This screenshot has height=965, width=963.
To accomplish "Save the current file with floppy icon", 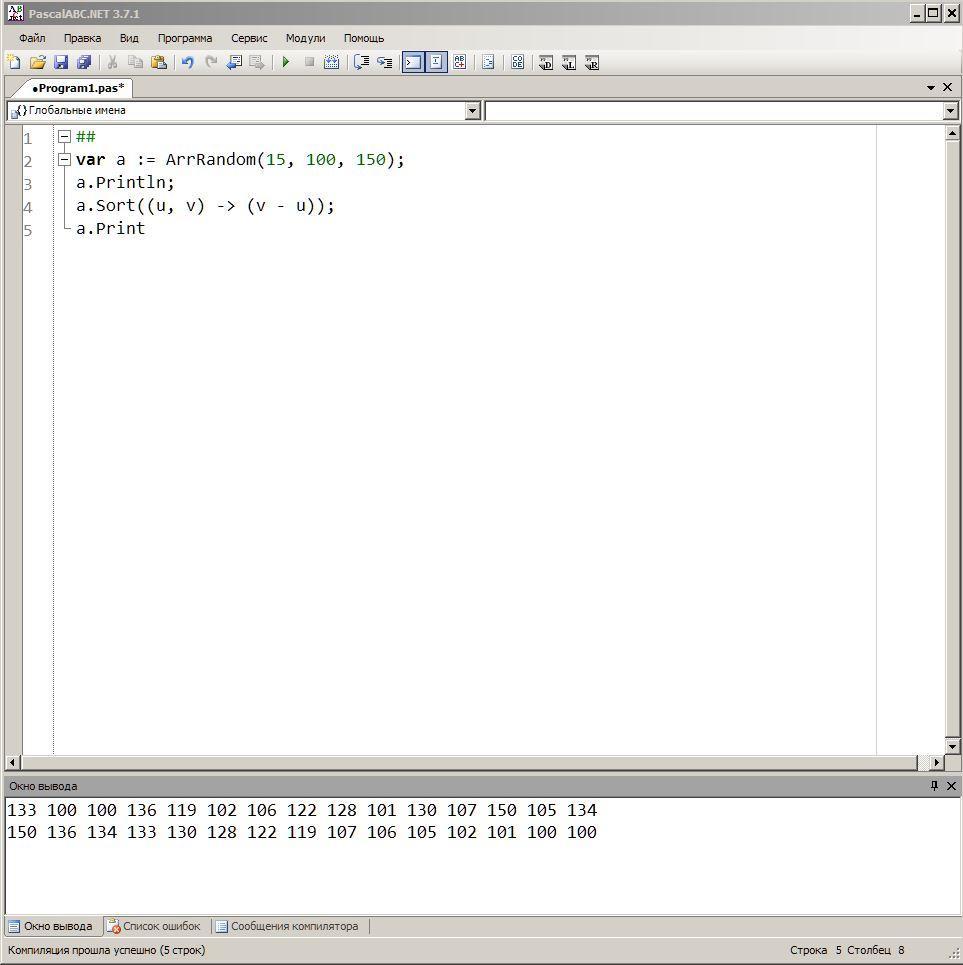I will 61,62.
